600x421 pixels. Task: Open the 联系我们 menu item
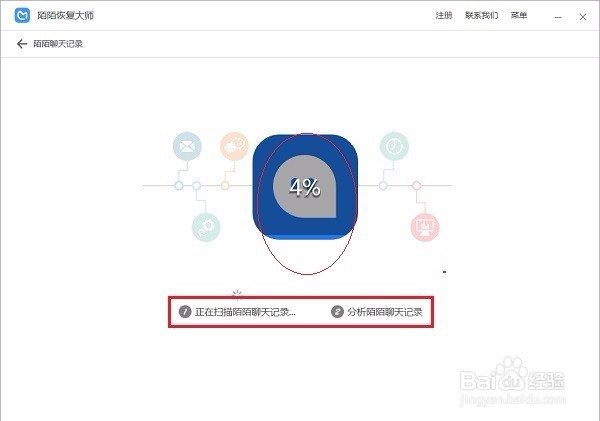coord(481,15)
